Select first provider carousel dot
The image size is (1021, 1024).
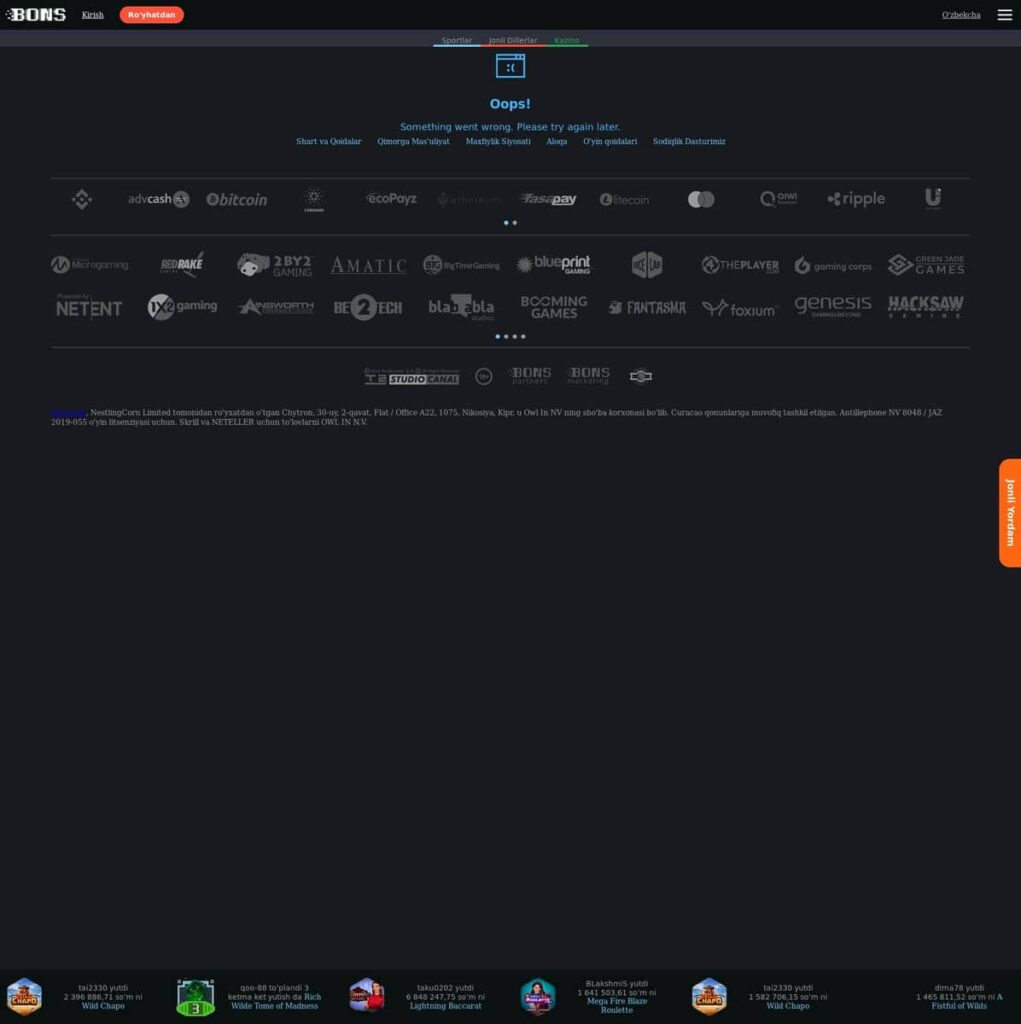click(x=498, y=336)
